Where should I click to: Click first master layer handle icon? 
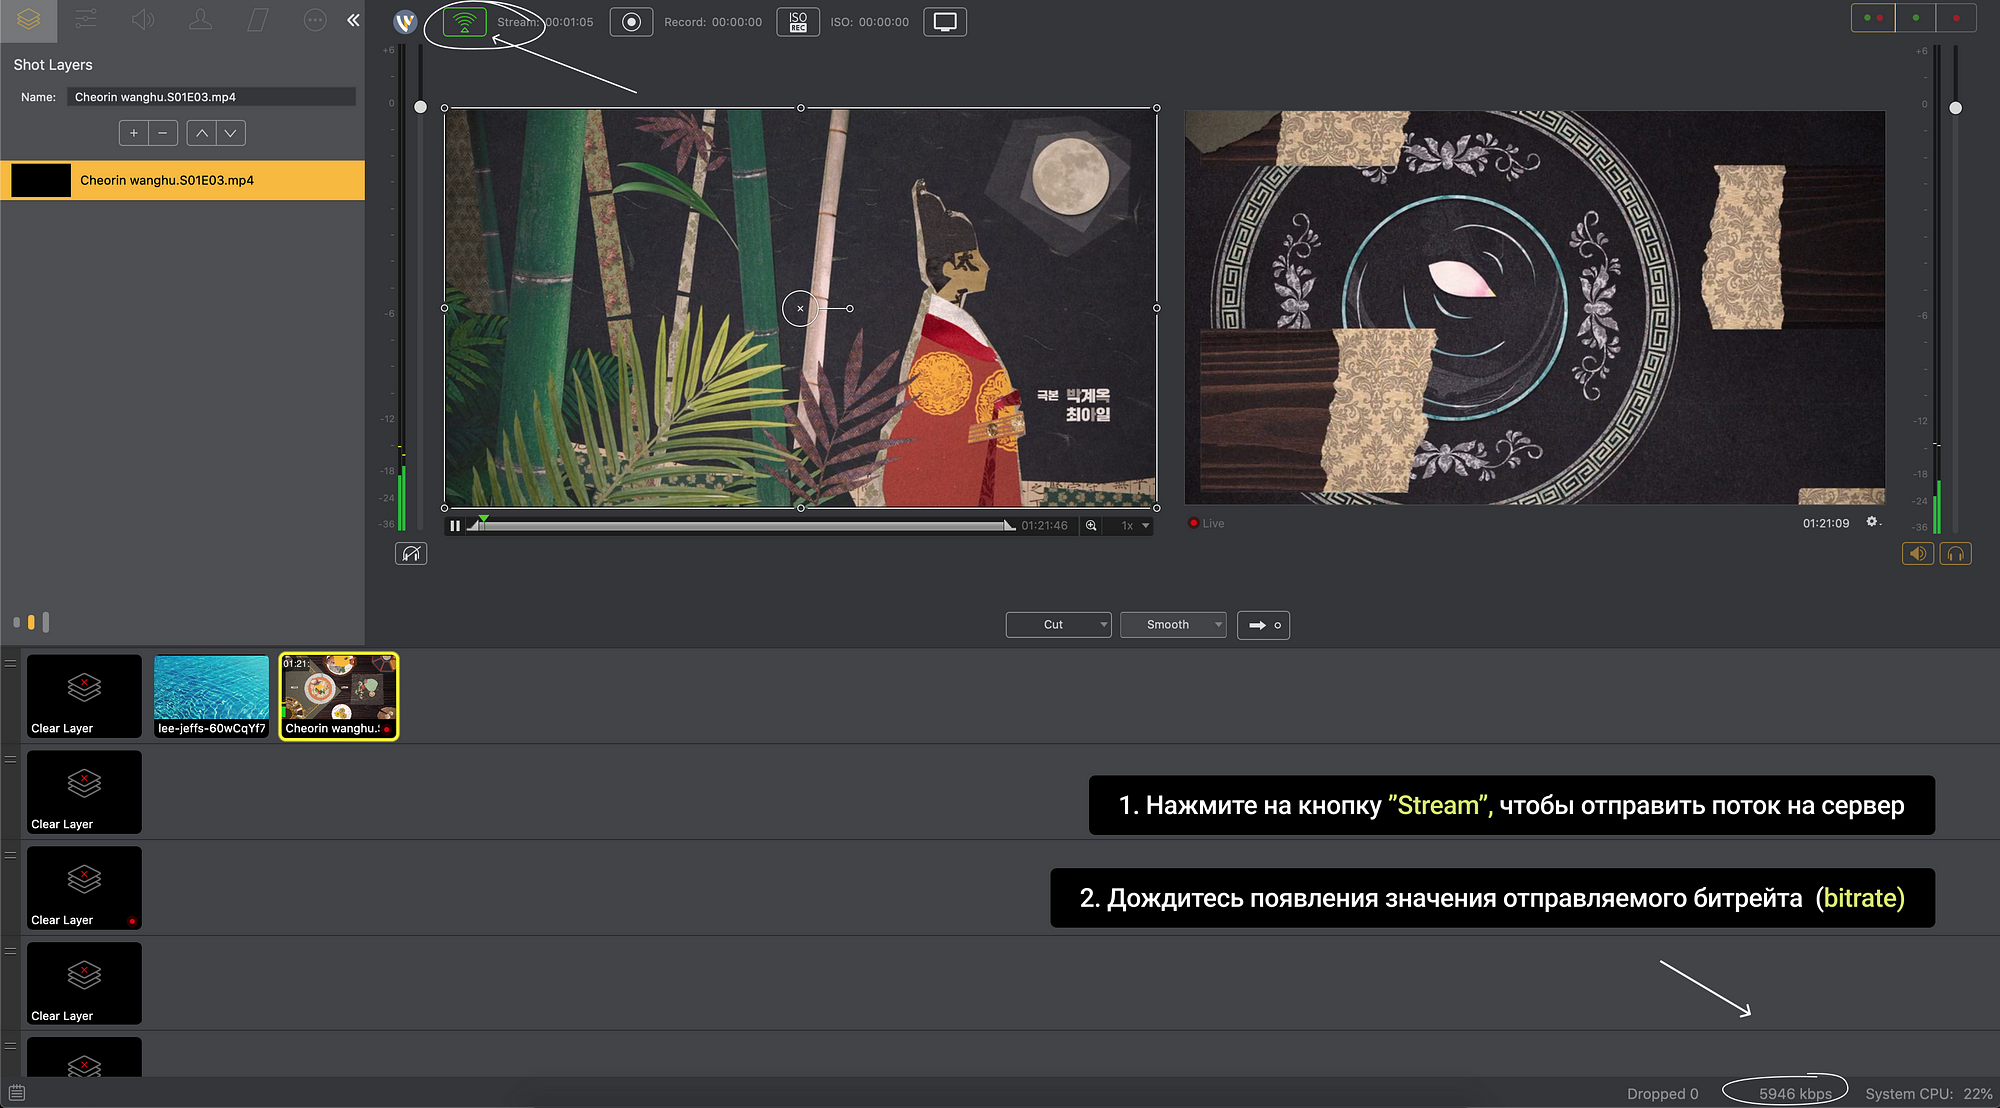[x=10, y=663]
